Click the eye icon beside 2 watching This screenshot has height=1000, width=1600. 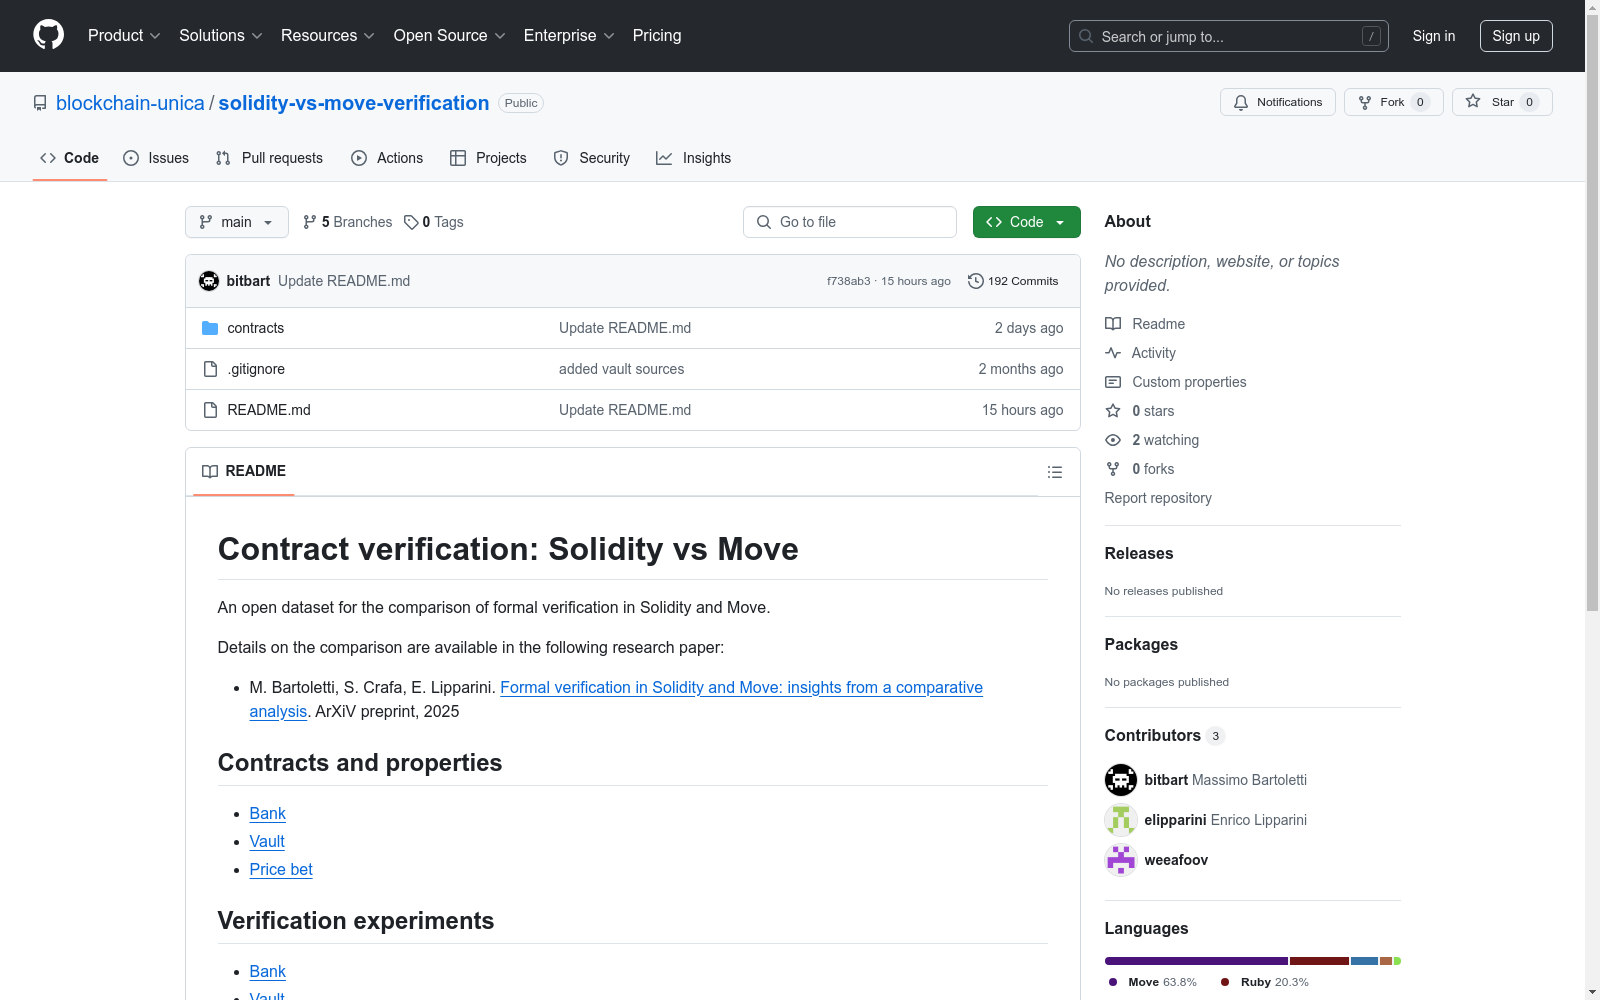1113,440
